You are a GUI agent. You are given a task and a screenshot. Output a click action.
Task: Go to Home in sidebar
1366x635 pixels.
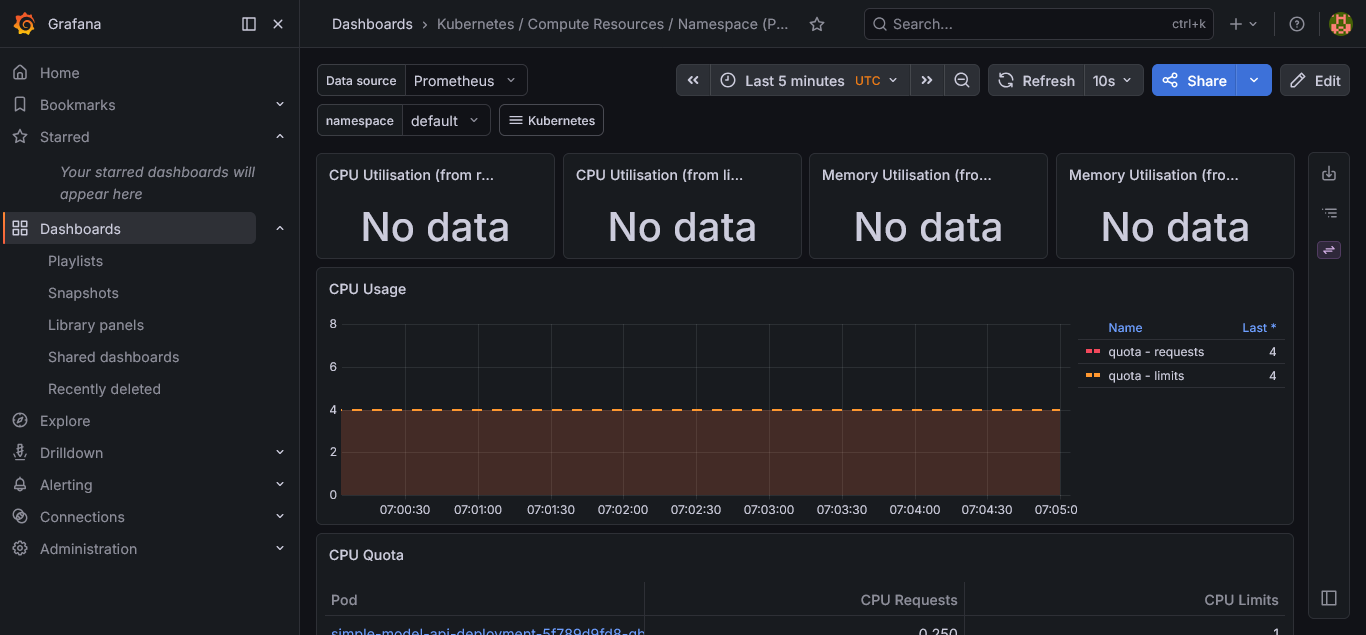click(59, 73)
